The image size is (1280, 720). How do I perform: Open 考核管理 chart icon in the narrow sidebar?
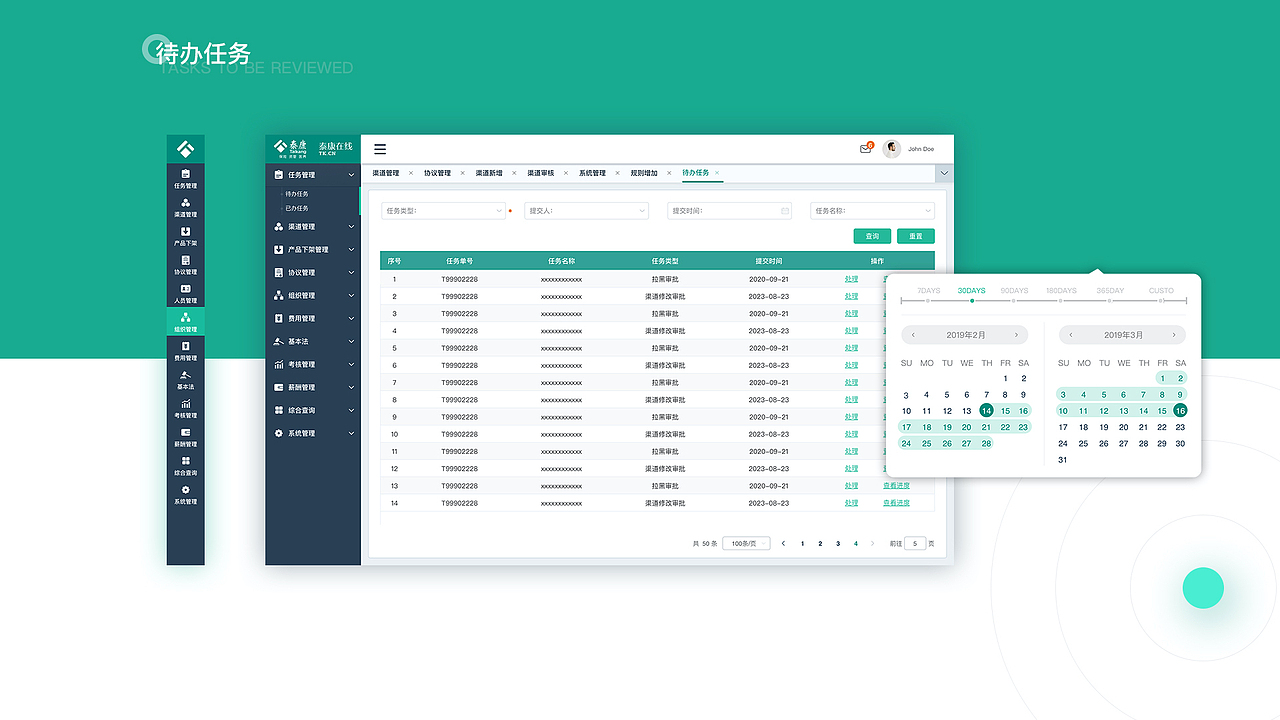(x=185, y=408)
